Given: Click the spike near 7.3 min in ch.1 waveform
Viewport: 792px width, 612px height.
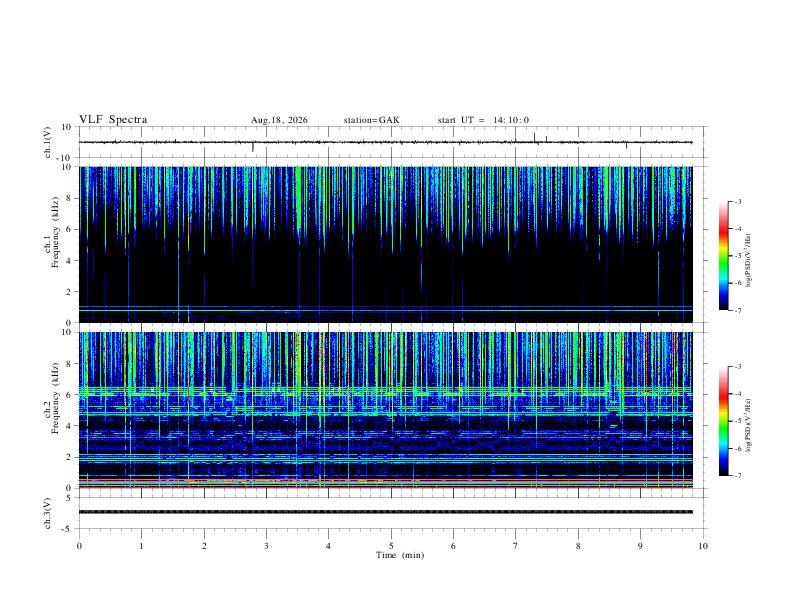Looking at the screenshot, I should [534, 138].
